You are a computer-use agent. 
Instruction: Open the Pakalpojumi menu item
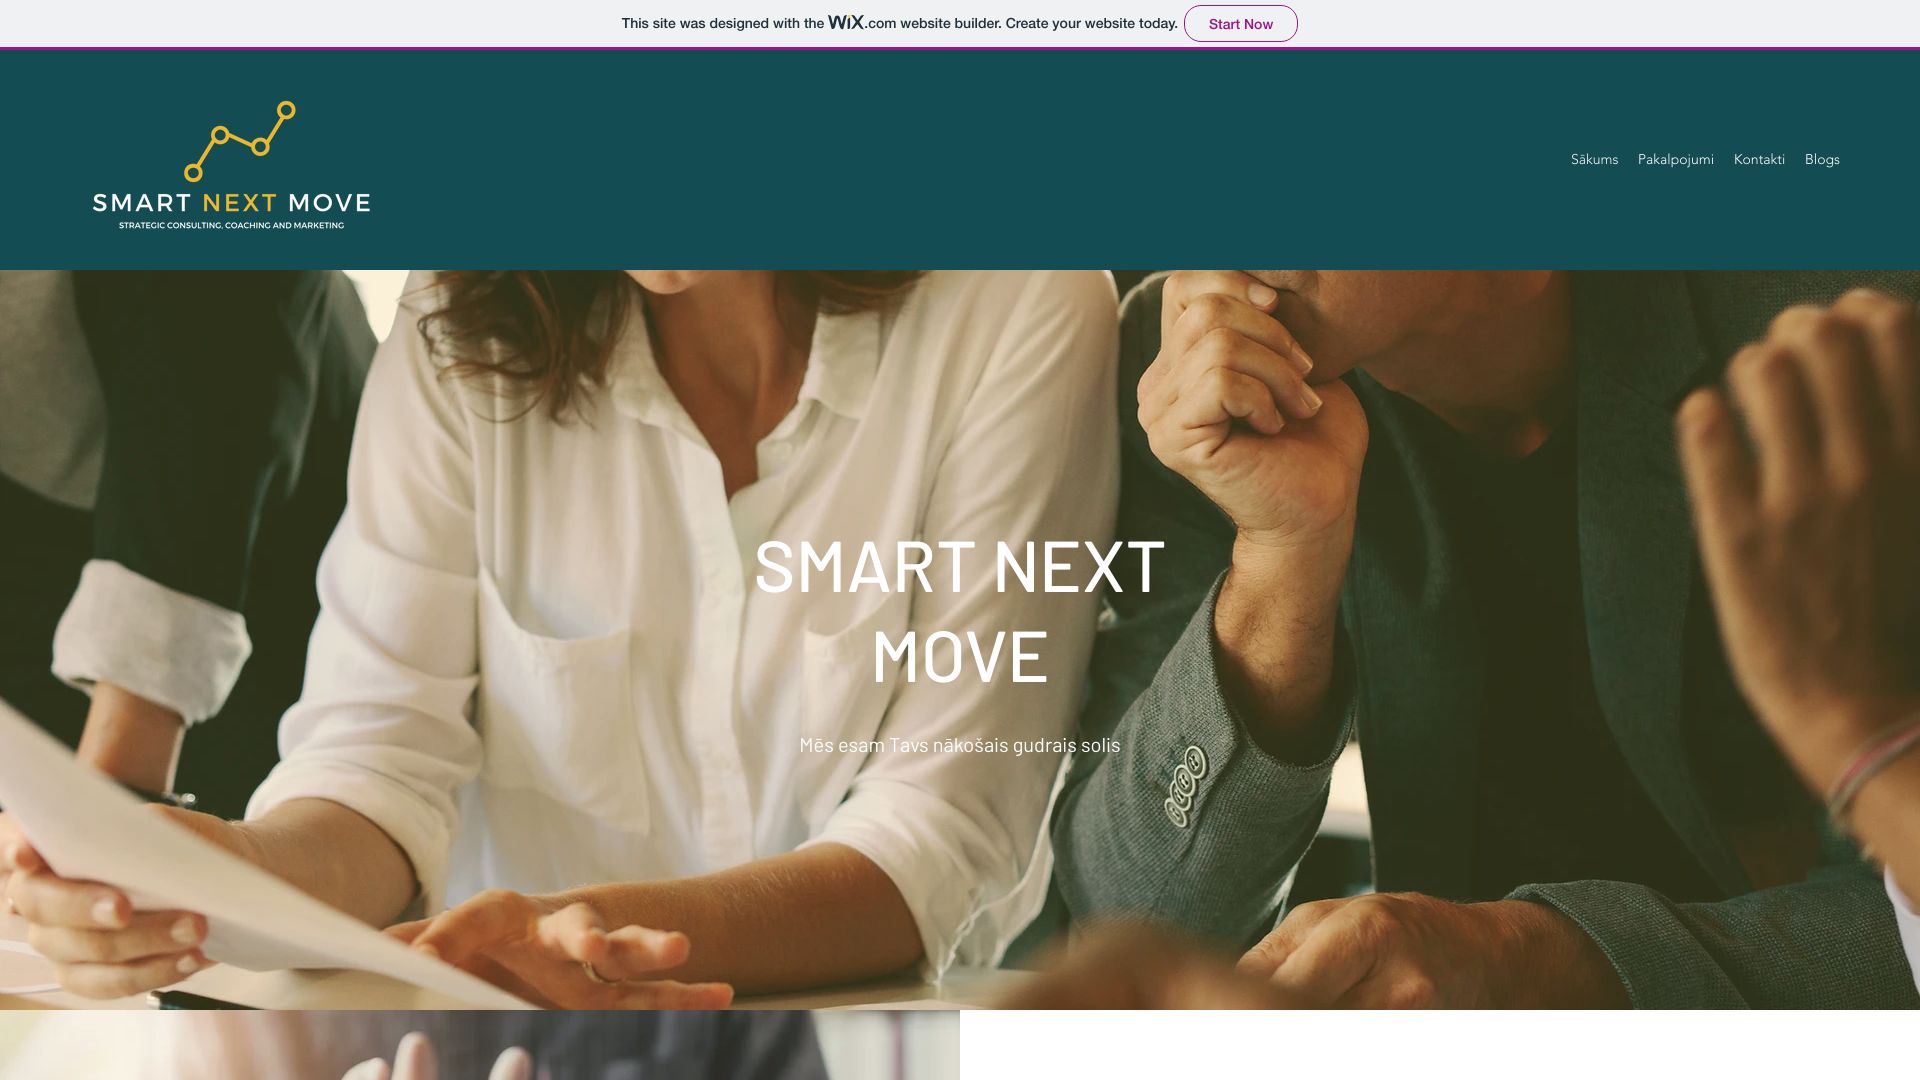point(1675,160)
